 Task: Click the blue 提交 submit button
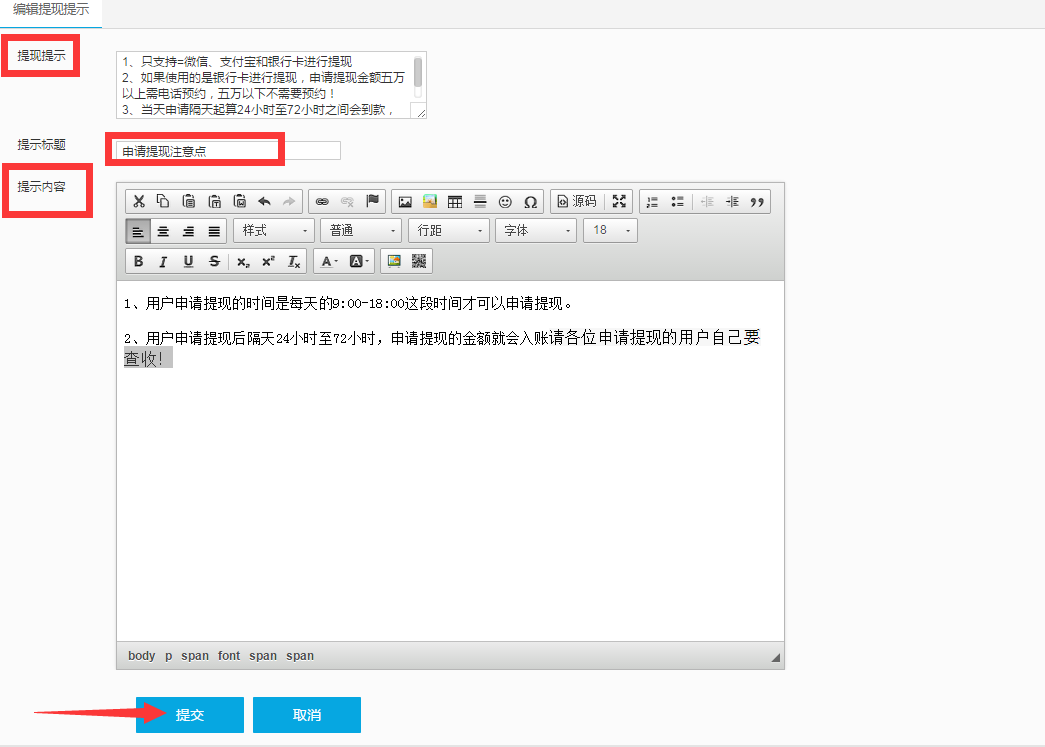click(x=190, y=715)
